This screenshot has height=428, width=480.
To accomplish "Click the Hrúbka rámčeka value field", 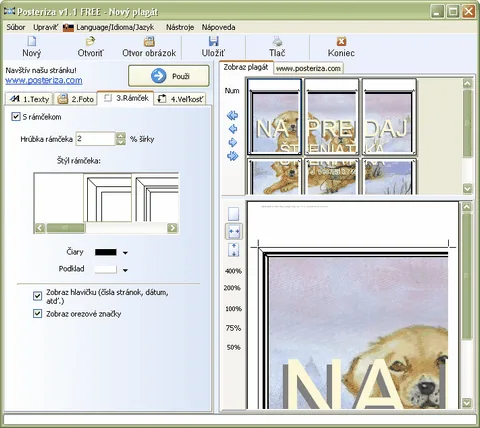I will pyautogui.click(x=96, y=139).
